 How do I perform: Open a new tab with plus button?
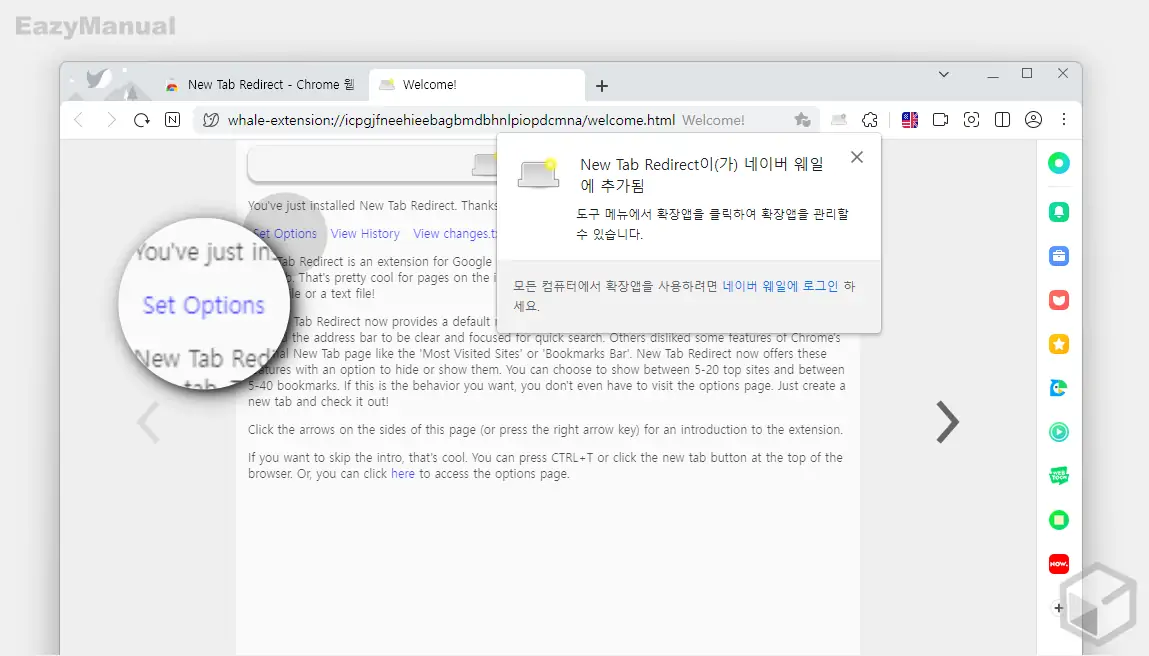coord(602,86)
